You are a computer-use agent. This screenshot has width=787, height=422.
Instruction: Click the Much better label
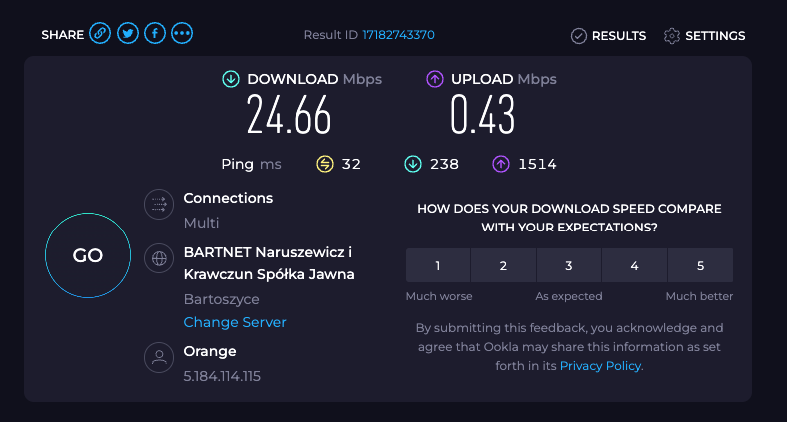click(x=699, y=296)
